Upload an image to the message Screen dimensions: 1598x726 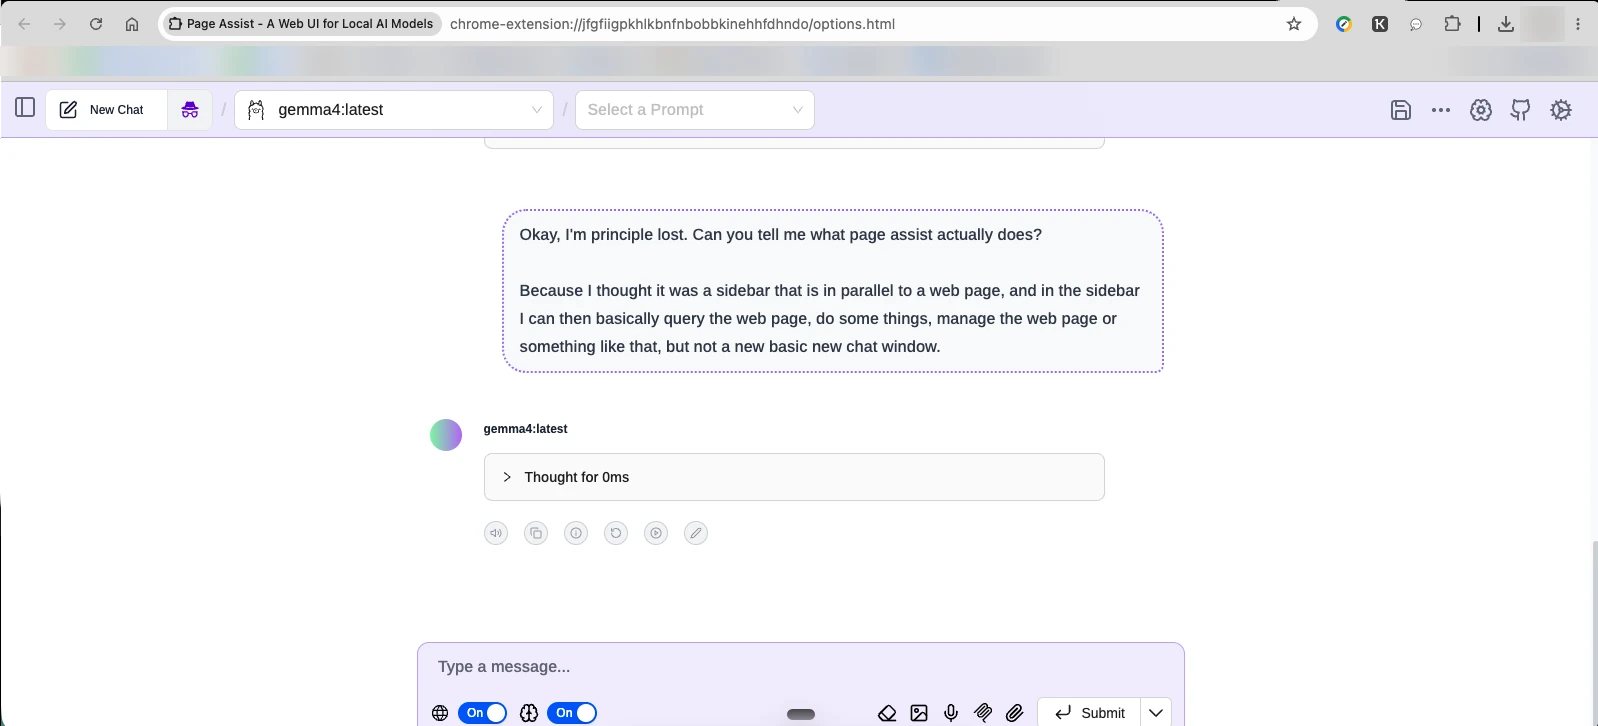919,713
